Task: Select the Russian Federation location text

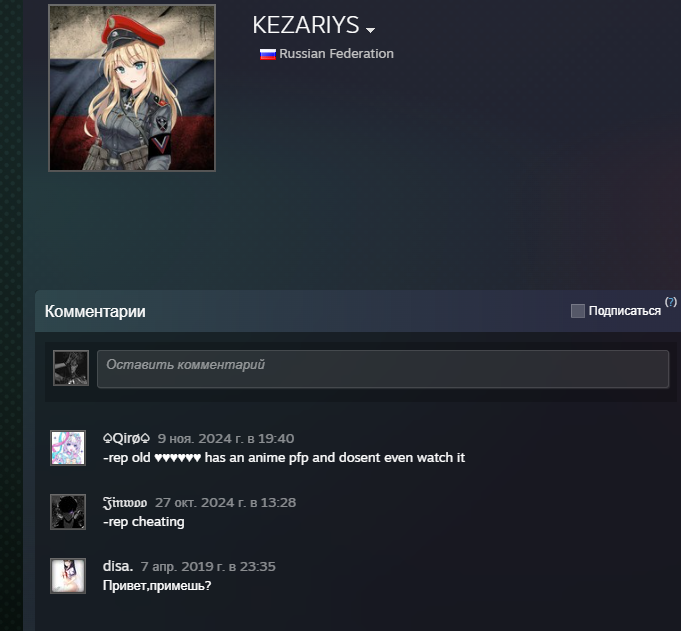Action: click(336, 53)
